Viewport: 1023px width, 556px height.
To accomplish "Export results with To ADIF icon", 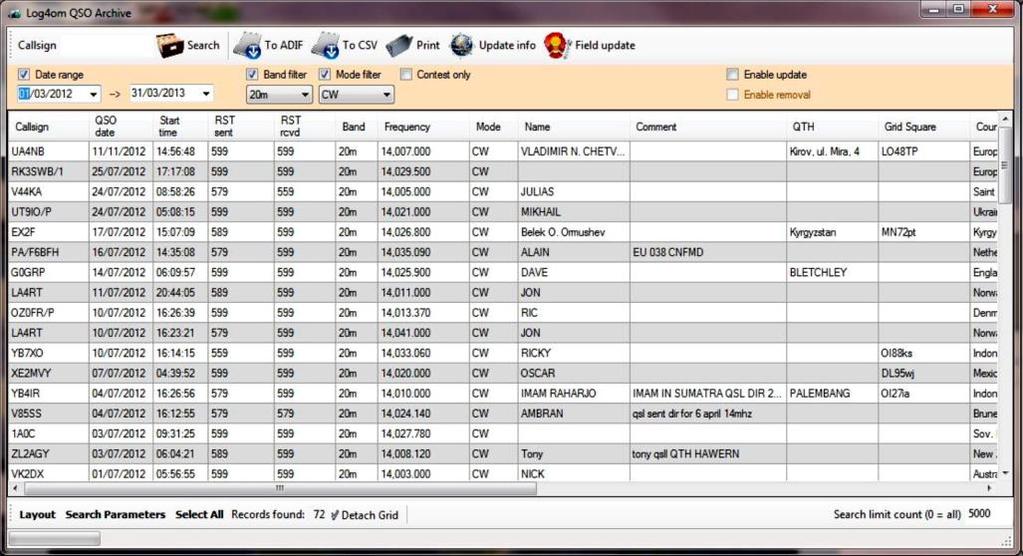I will pyautogui.click(x=247, y=46).
